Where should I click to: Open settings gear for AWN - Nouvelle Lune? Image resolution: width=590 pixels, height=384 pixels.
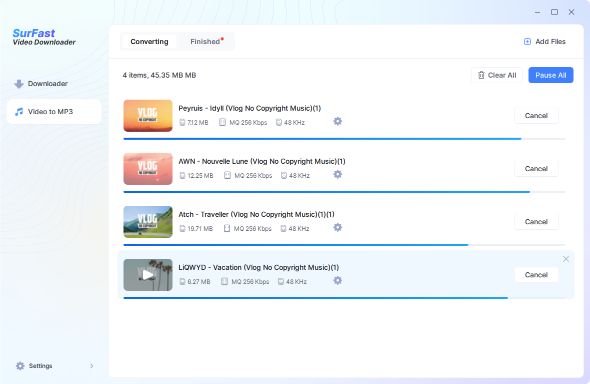(x=338, y=174)
